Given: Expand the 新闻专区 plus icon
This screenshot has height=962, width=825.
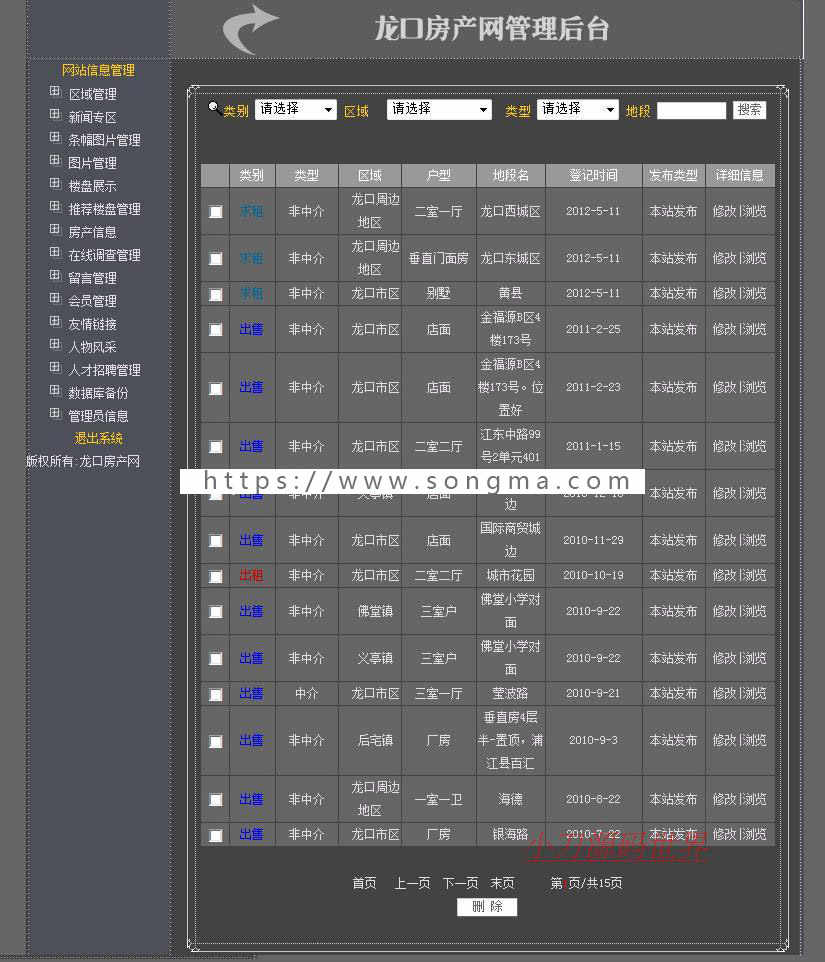Looking at the screenshot, I should pos(55,115).
